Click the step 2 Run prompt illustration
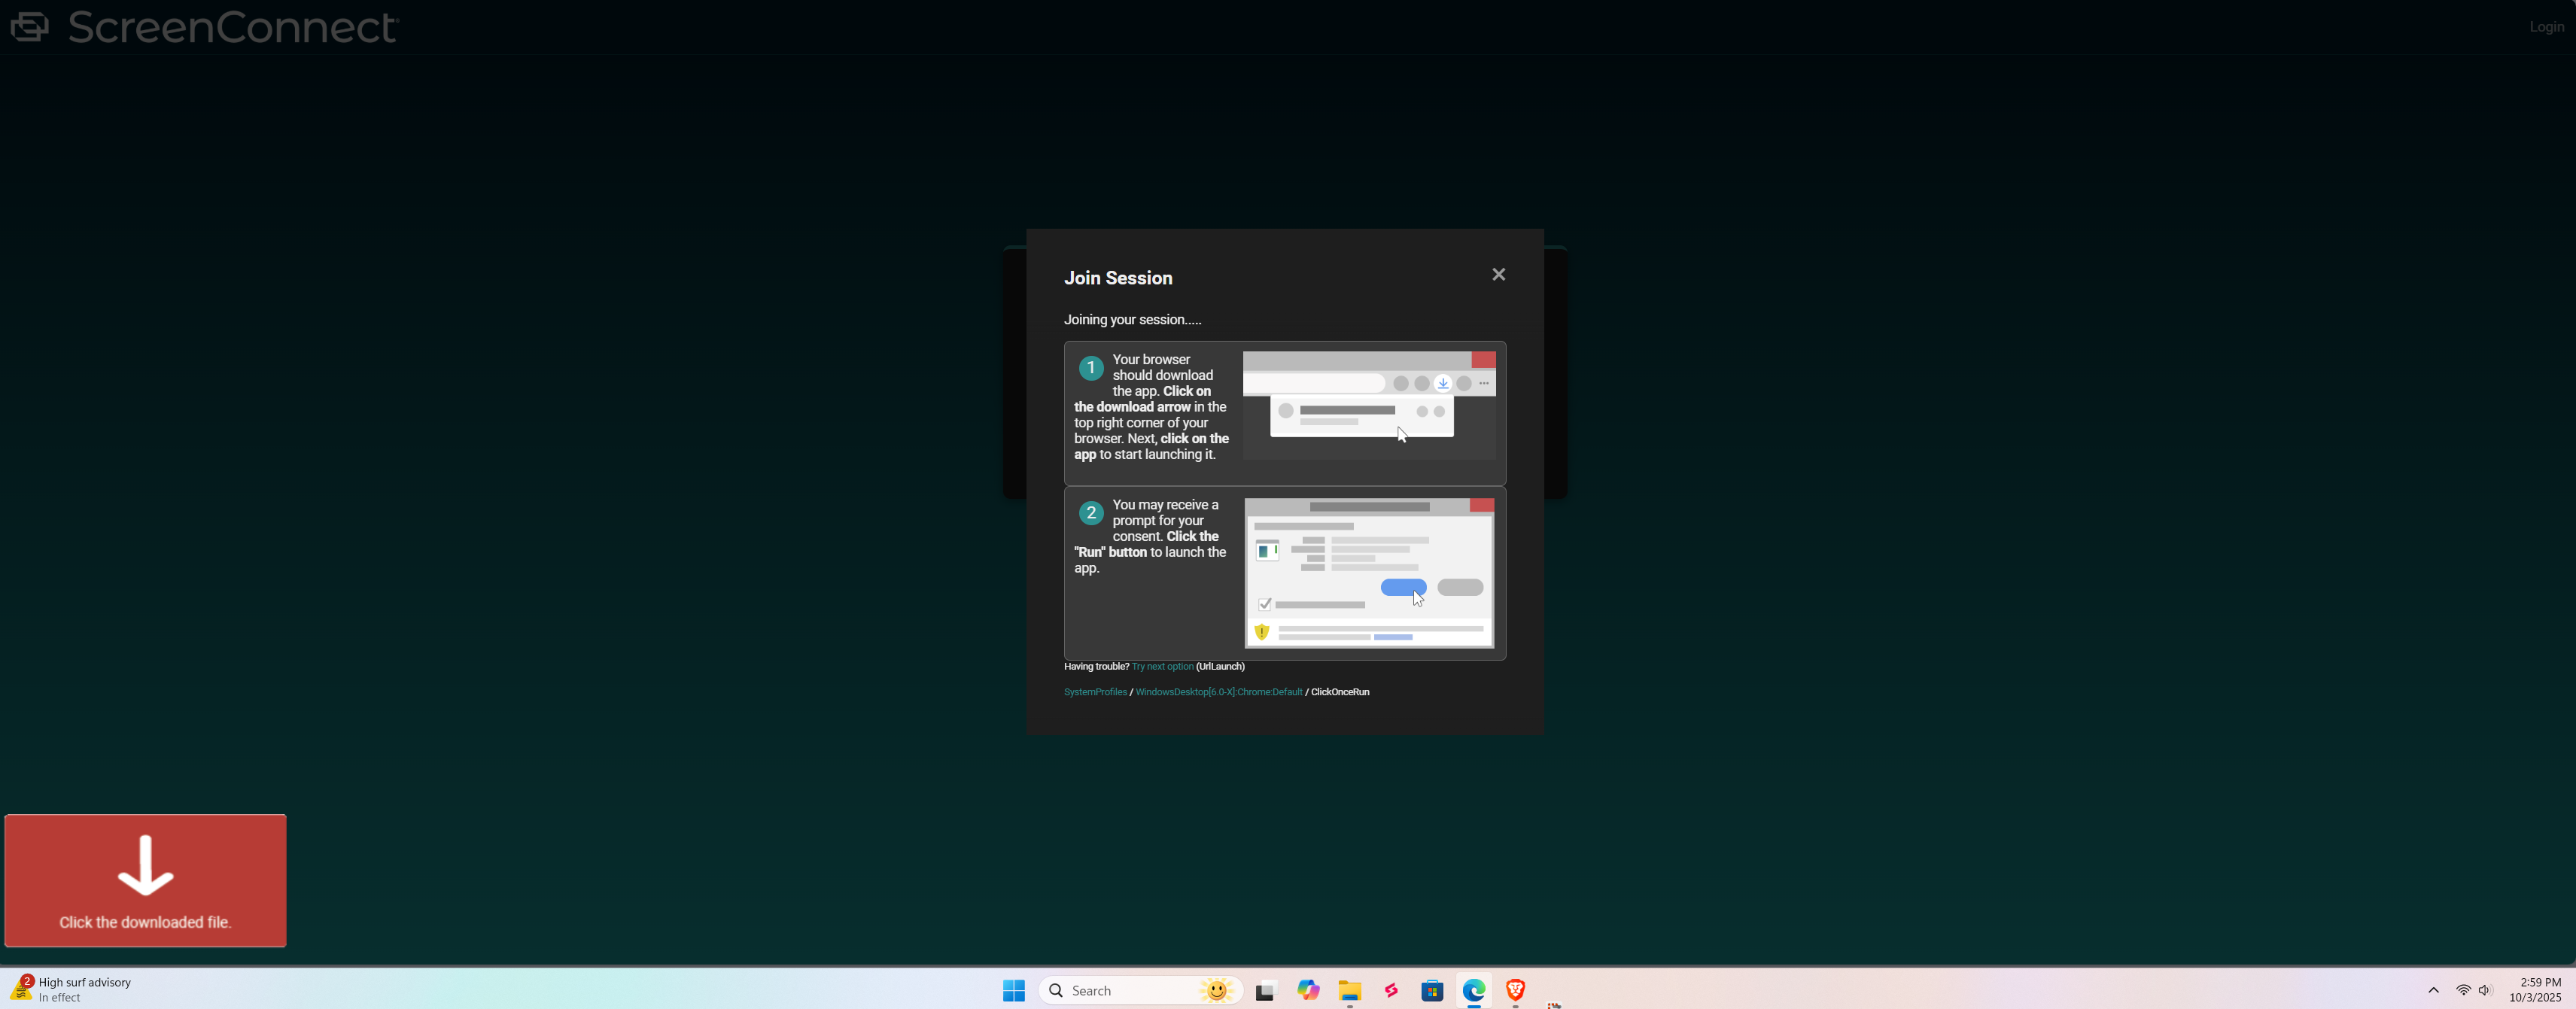The width and height of the screenshot is (2576, 1009). 1369,572
